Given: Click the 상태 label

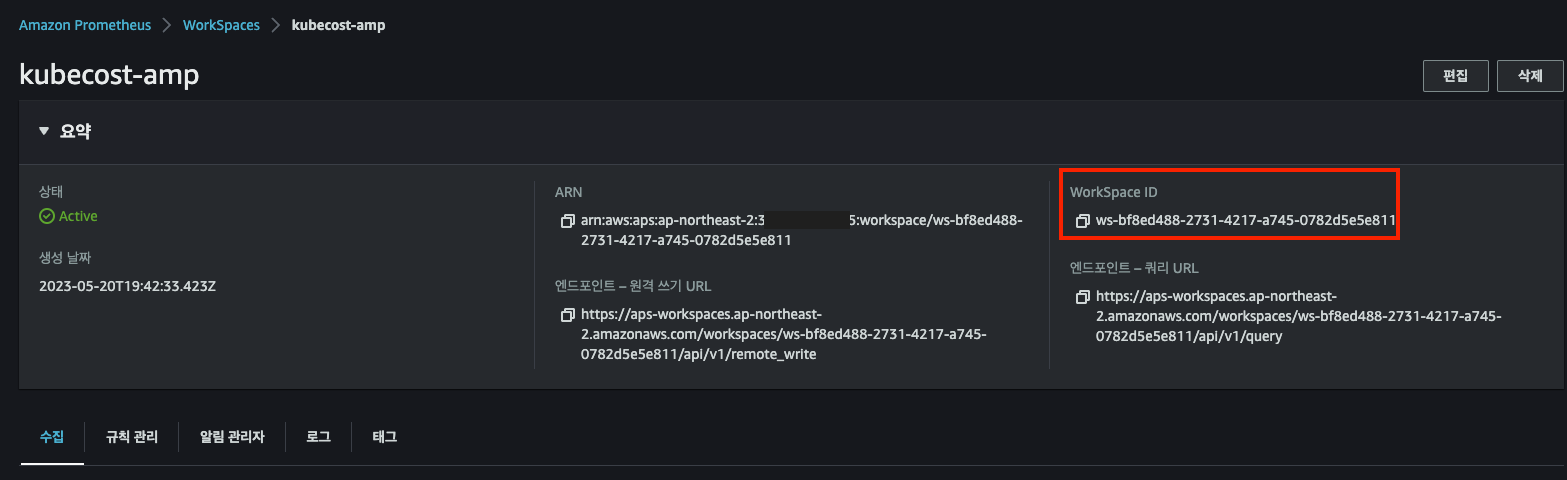Looking at the screenshot, I should coord(51,191).
